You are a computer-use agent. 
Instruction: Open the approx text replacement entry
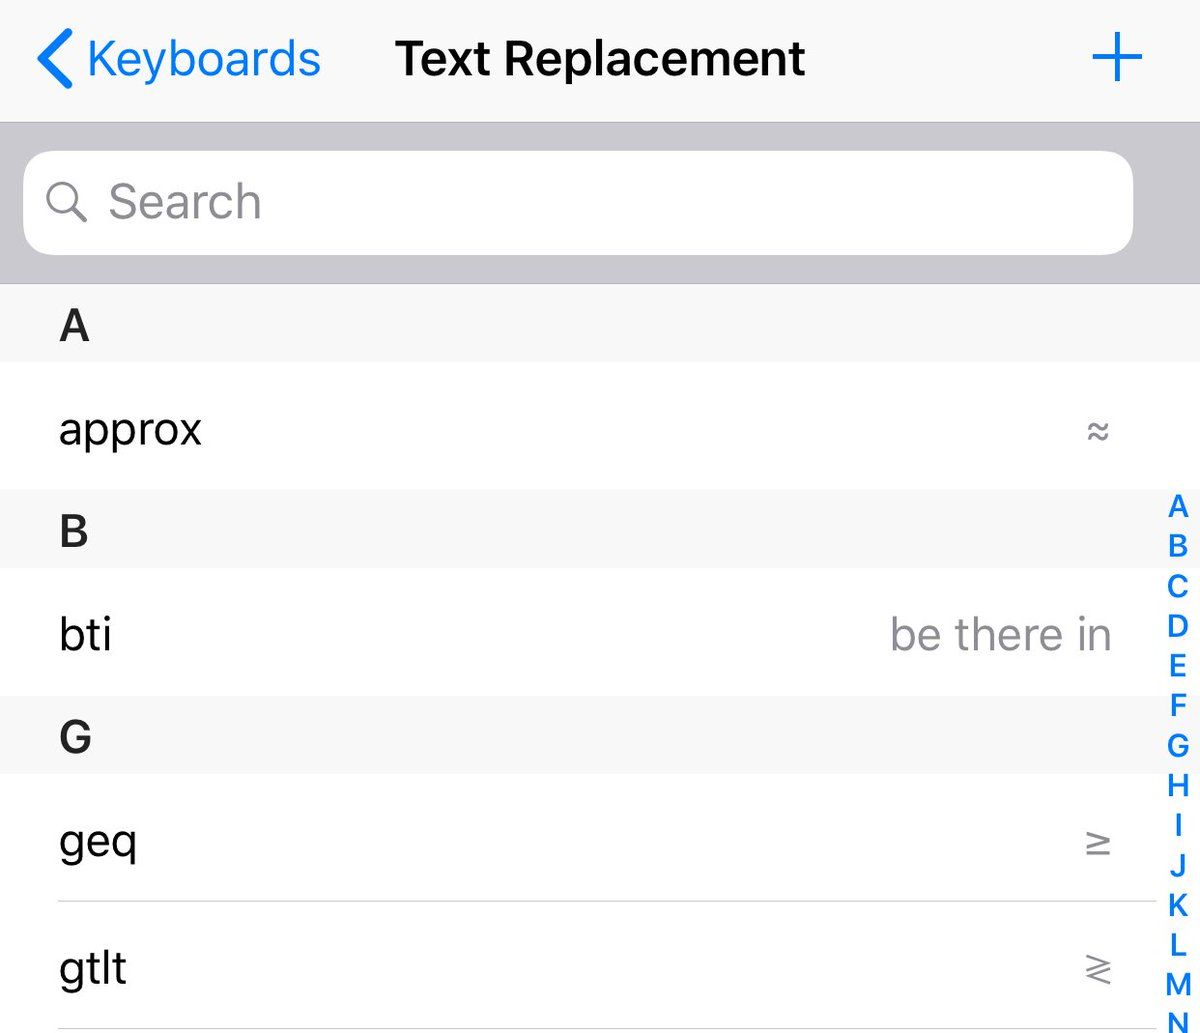(580, 430)
